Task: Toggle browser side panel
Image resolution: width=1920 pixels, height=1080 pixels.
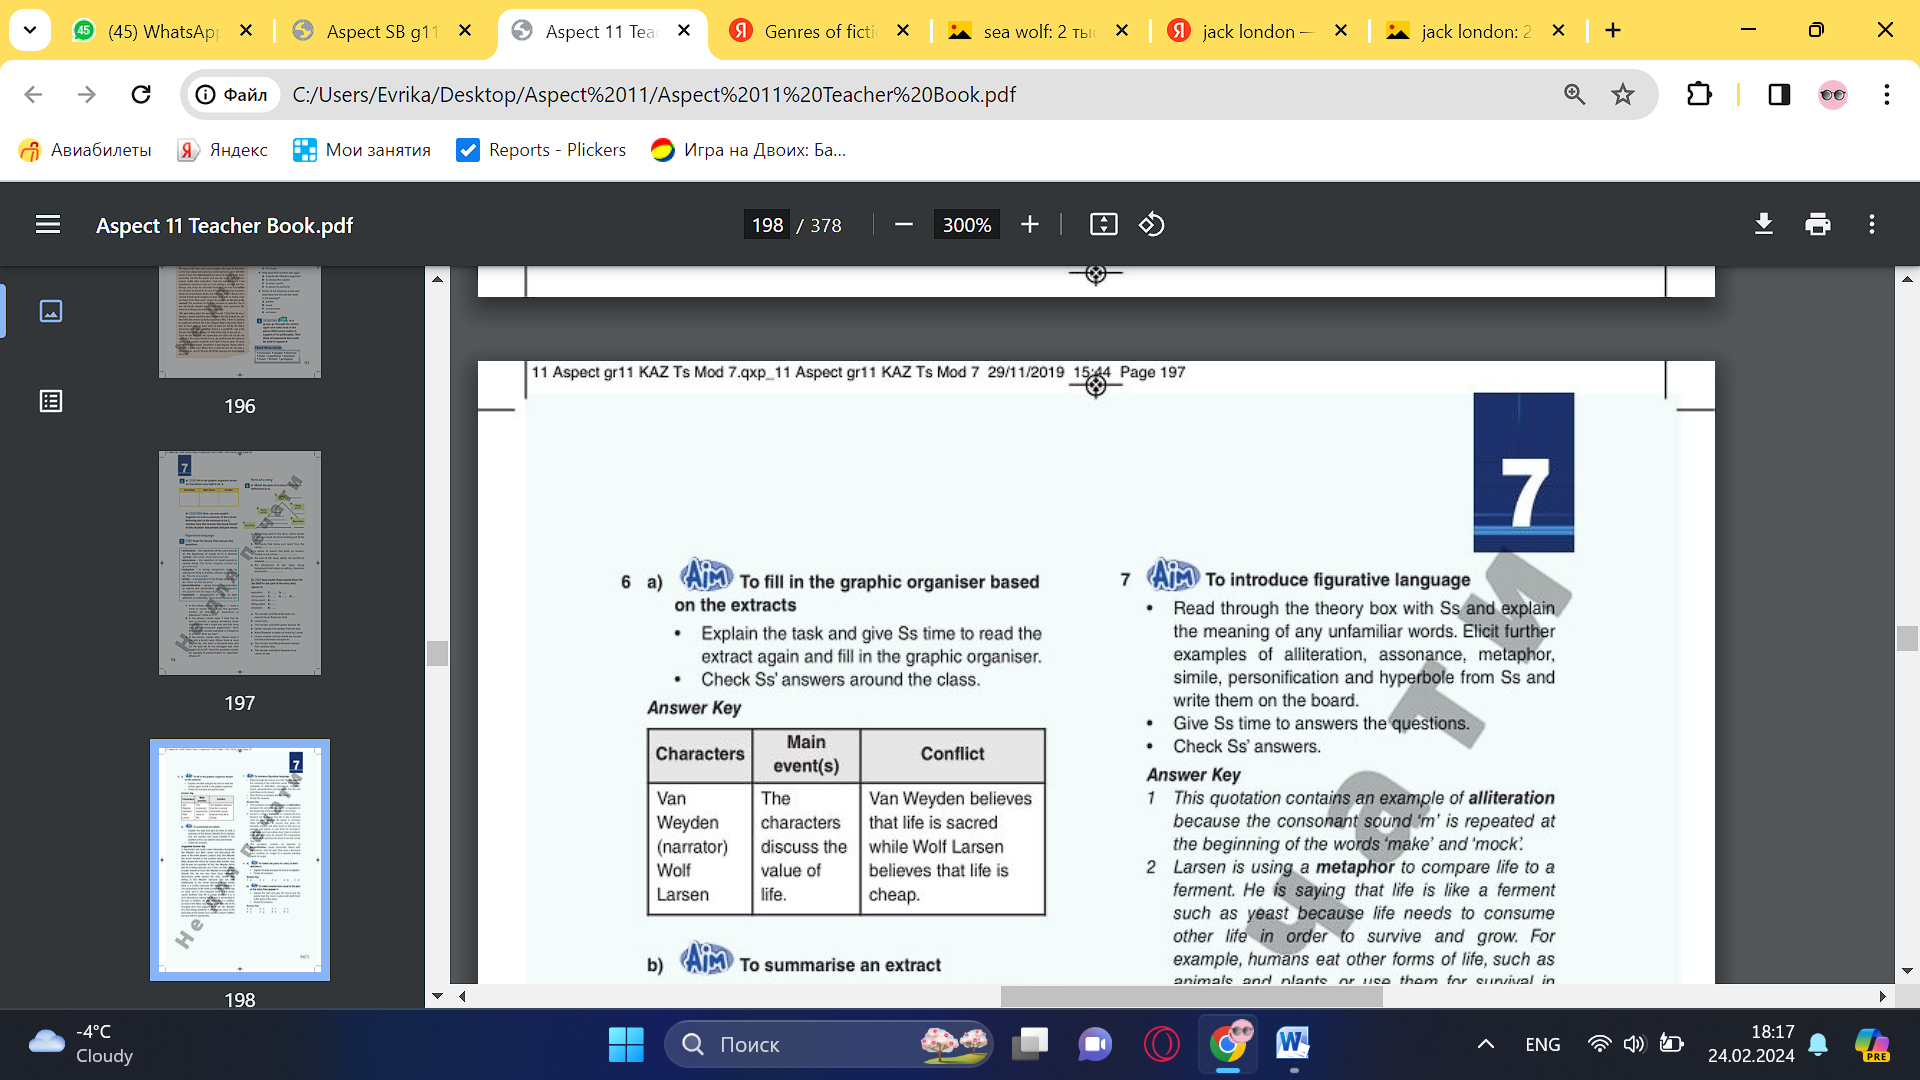Action: [x=1779, y=95]
